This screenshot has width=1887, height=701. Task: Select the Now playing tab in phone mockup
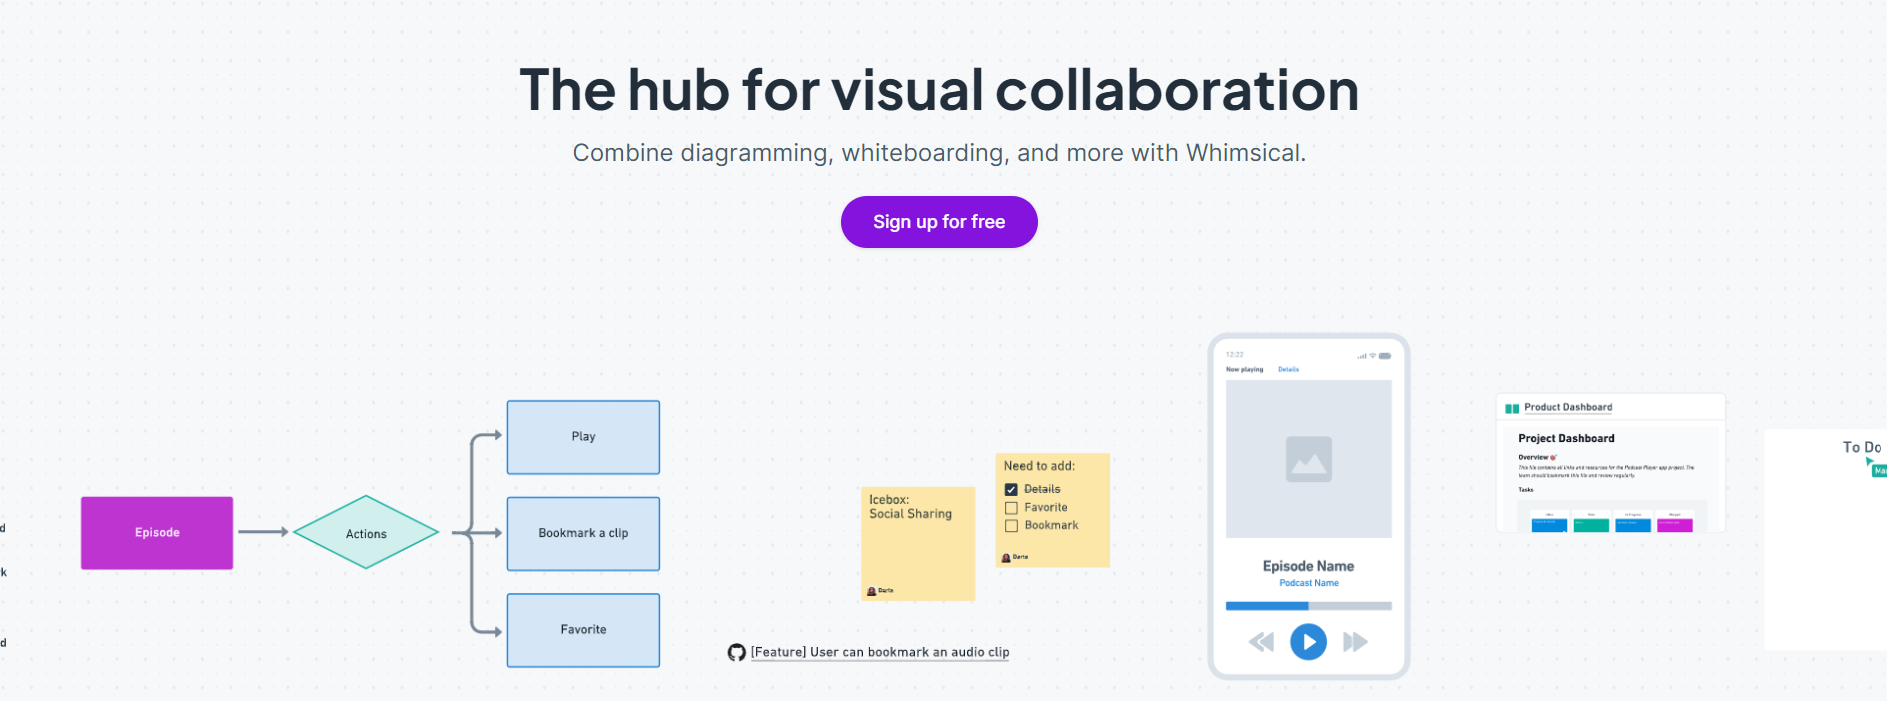(1244, 370)
